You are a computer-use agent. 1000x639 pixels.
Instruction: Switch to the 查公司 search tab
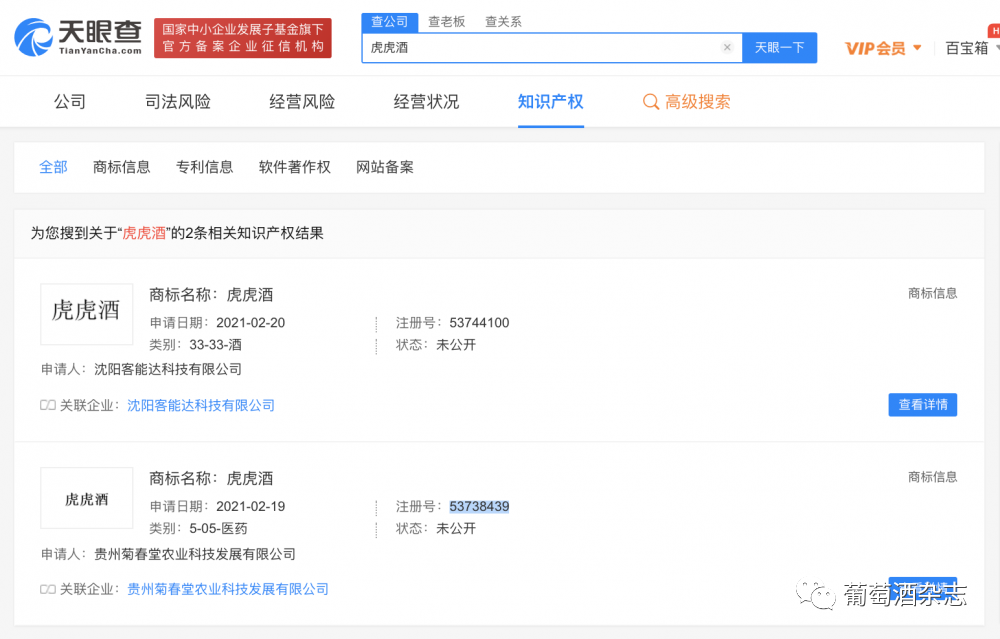390,22
